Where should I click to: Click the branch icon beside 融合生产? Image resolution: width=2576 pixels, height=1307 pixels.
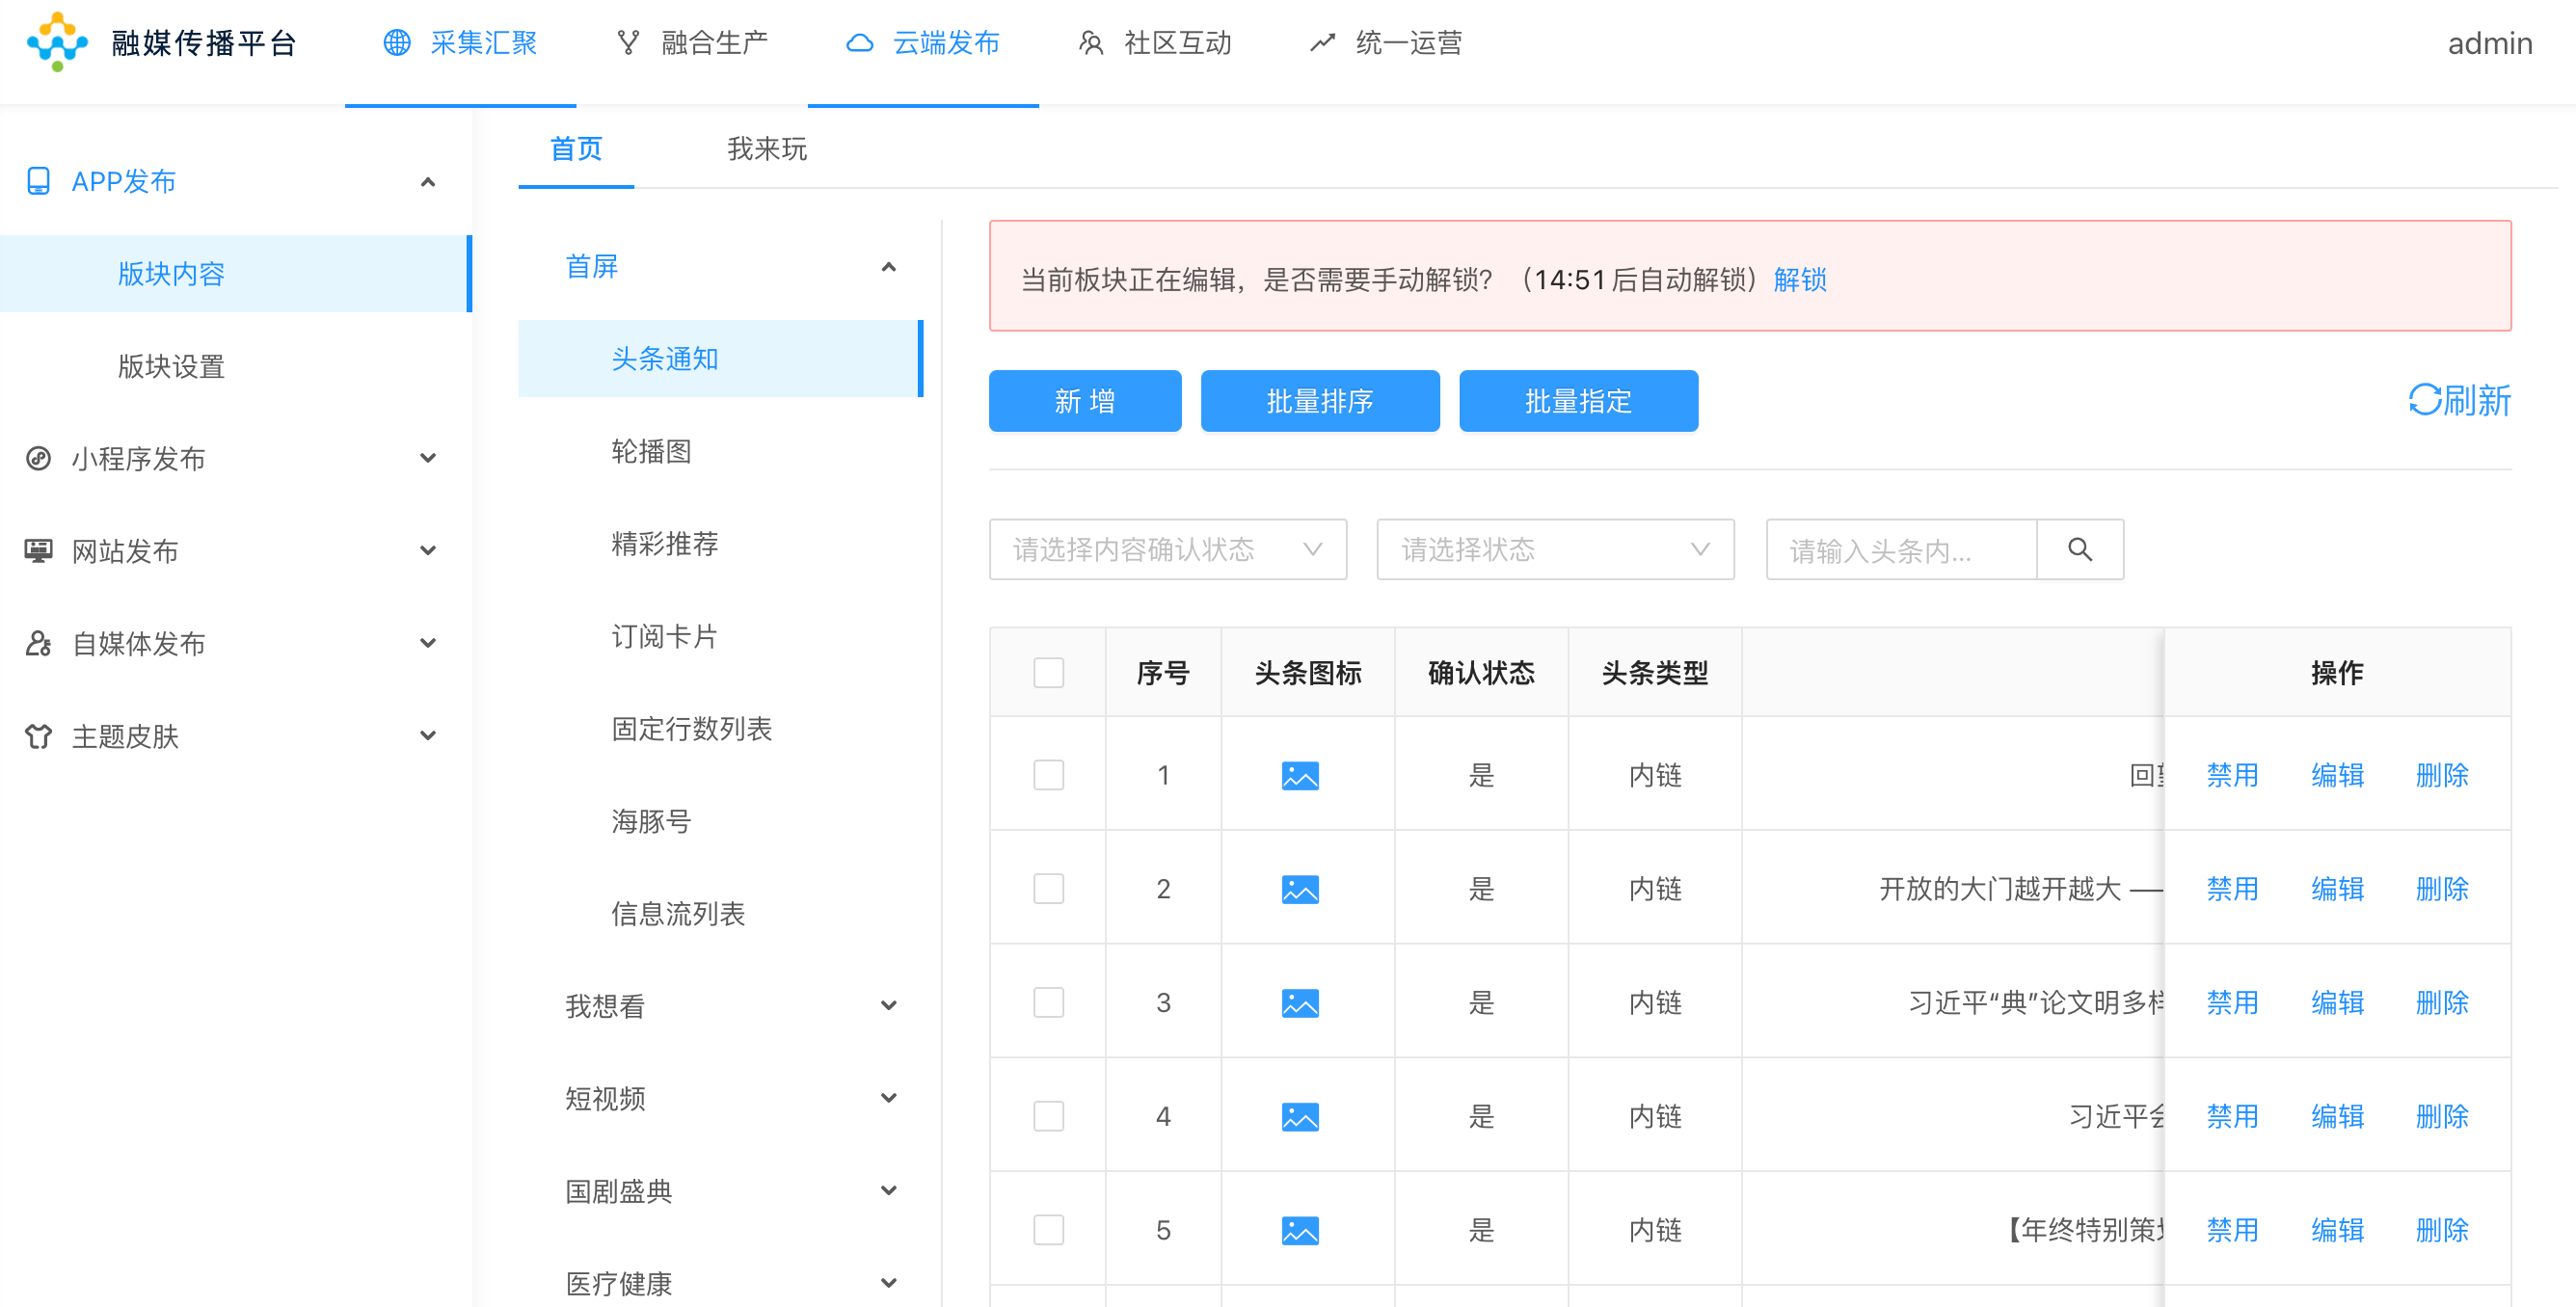click(628, 43)
